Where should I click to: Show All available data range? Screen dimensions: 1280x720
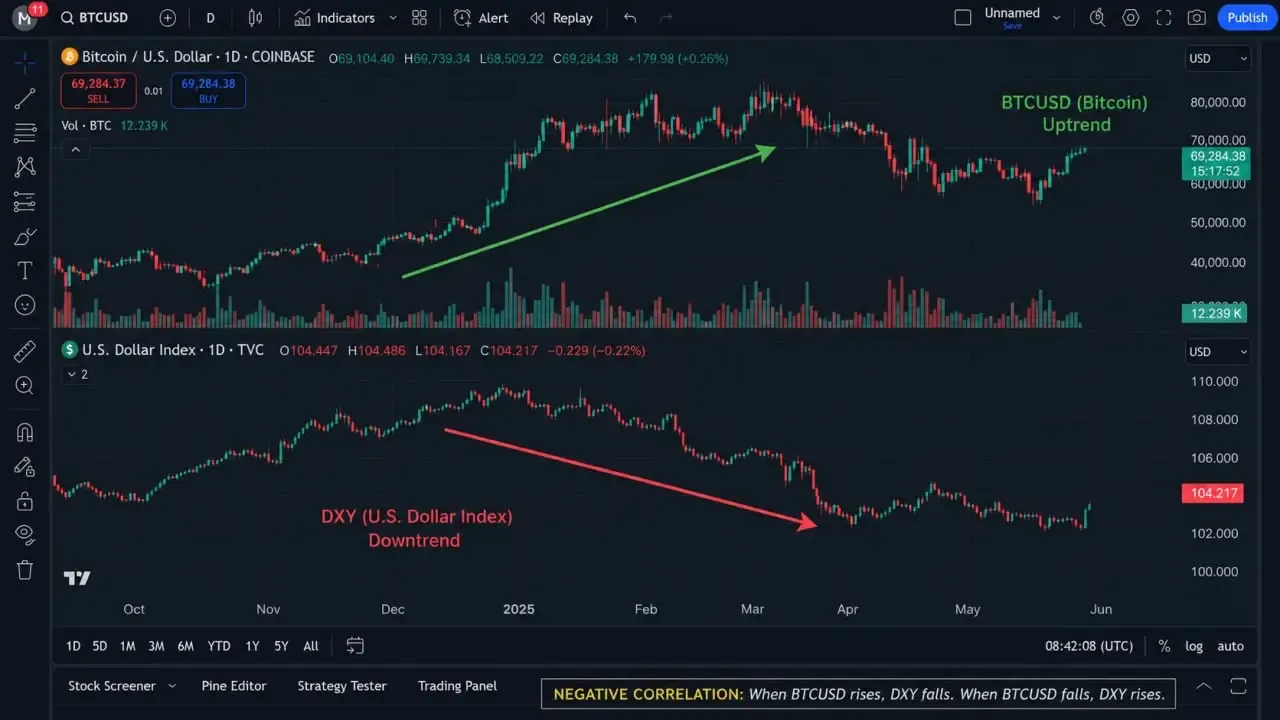coord(311,646)
